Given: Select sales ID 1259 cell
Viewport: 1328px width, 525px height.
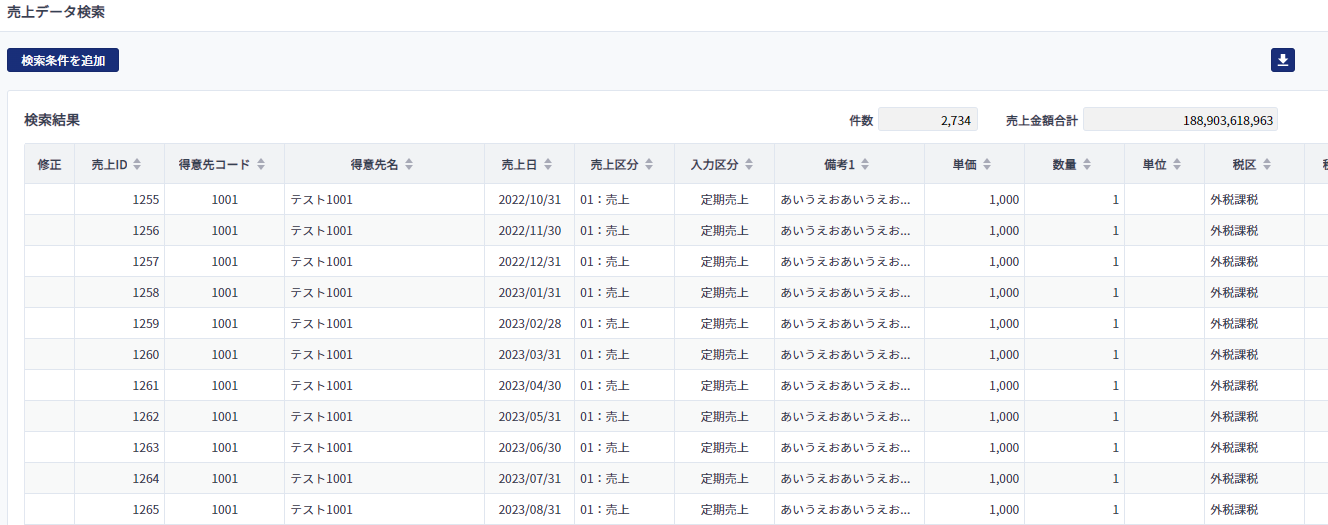Looking at the screenshot, I should coord(120,324).
